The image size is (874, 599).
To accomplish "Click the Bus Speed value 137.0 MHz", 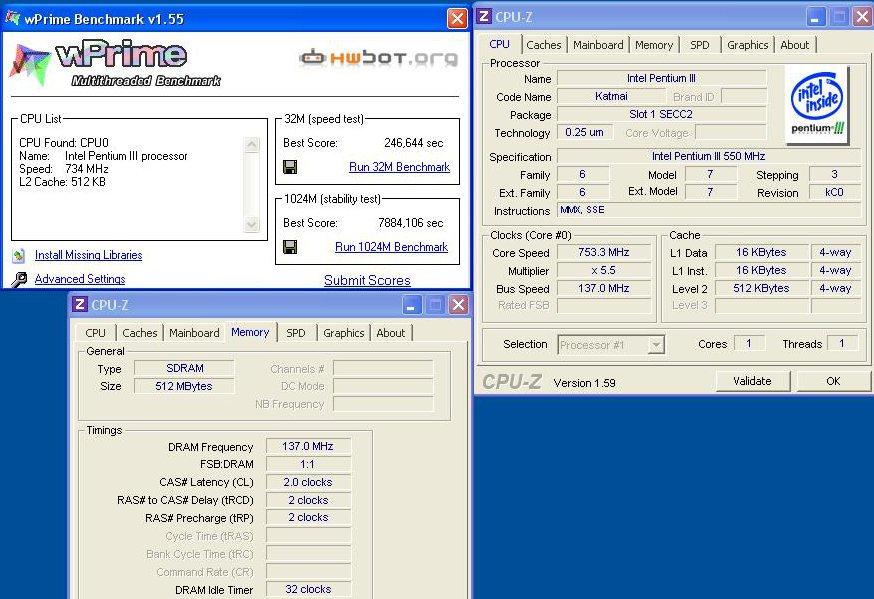I will point(604,288).
